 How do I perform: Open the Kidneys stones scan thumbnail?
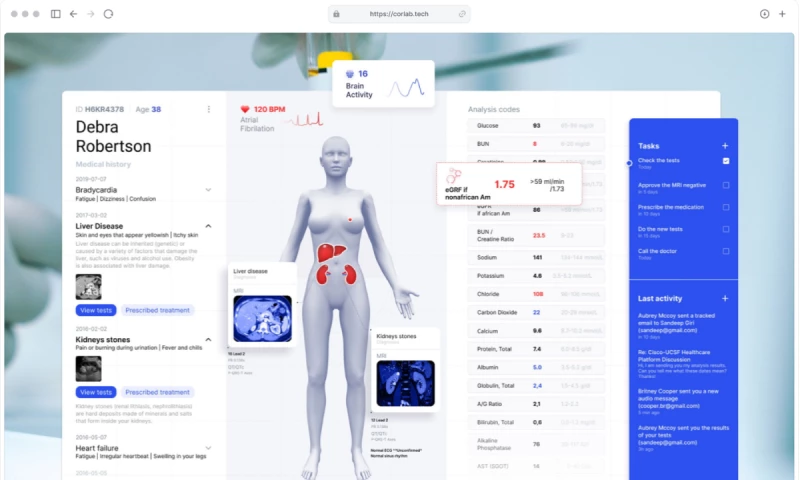(88, 369)
